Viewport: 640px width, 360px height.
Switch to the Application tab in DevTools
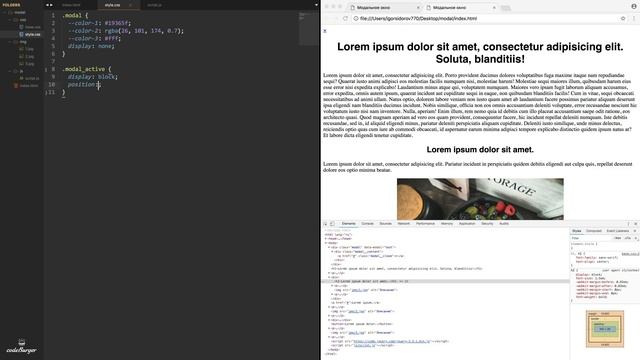[x=467, y=224]
